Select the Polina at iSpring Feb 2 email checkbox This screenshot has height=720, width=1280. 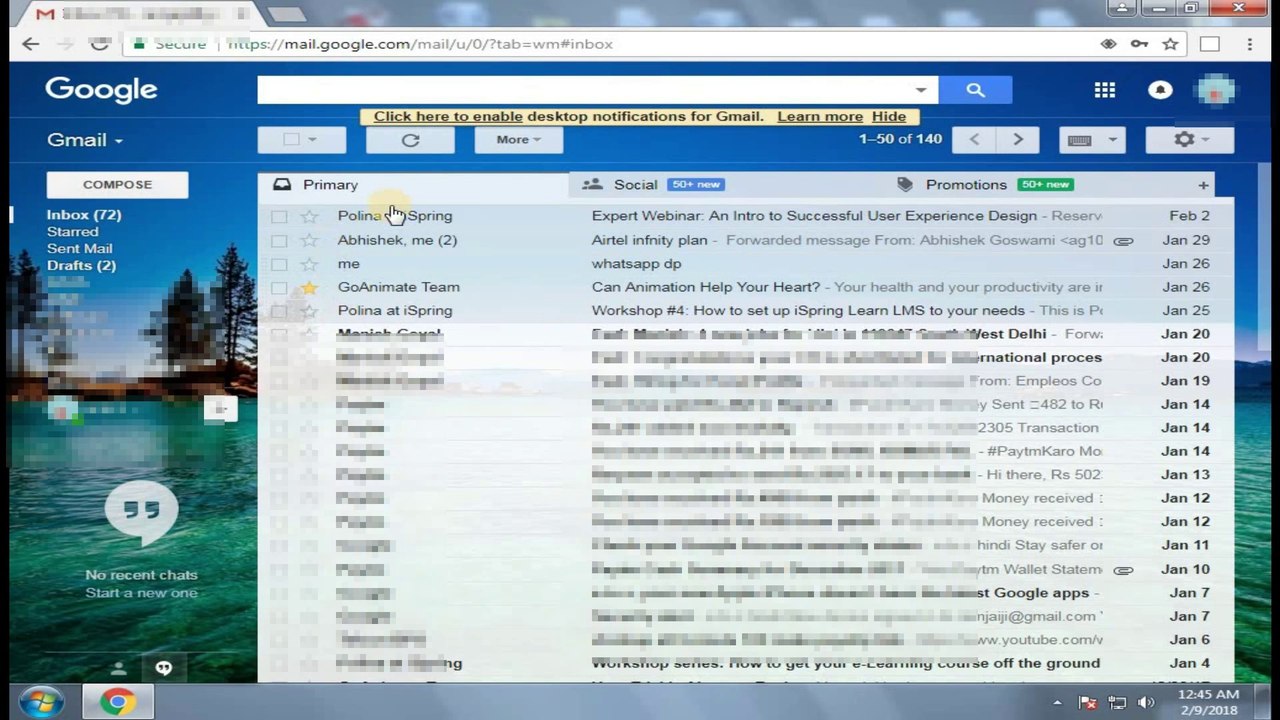279,216
